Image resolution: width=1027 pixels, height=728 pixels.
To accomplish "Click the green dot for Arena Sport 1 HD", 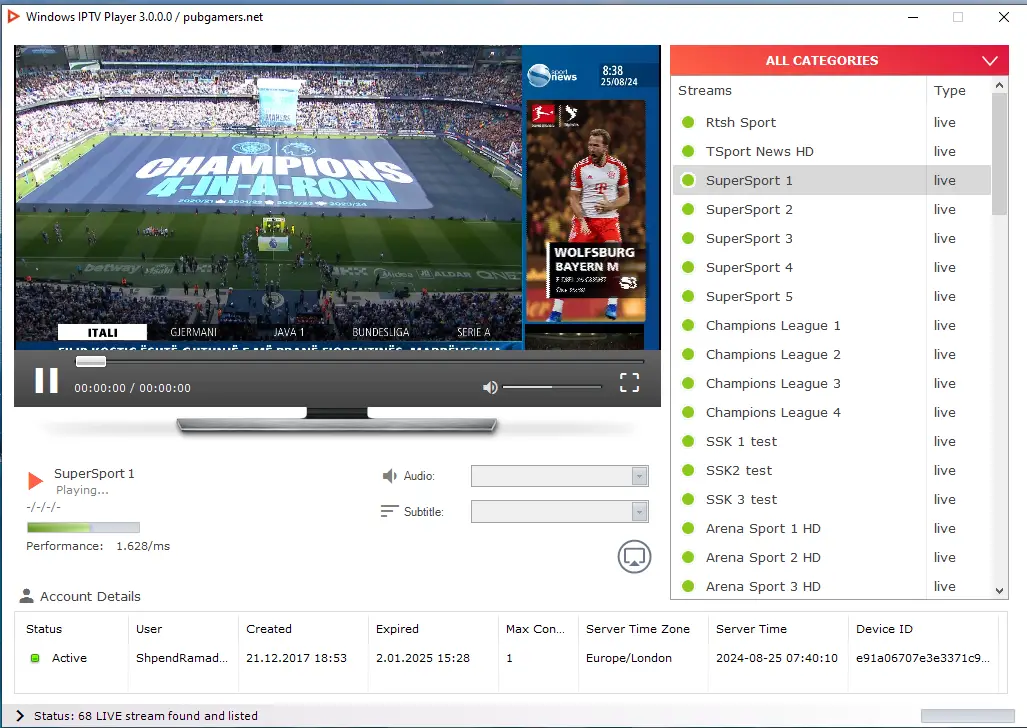I will [x=688, y=529].
